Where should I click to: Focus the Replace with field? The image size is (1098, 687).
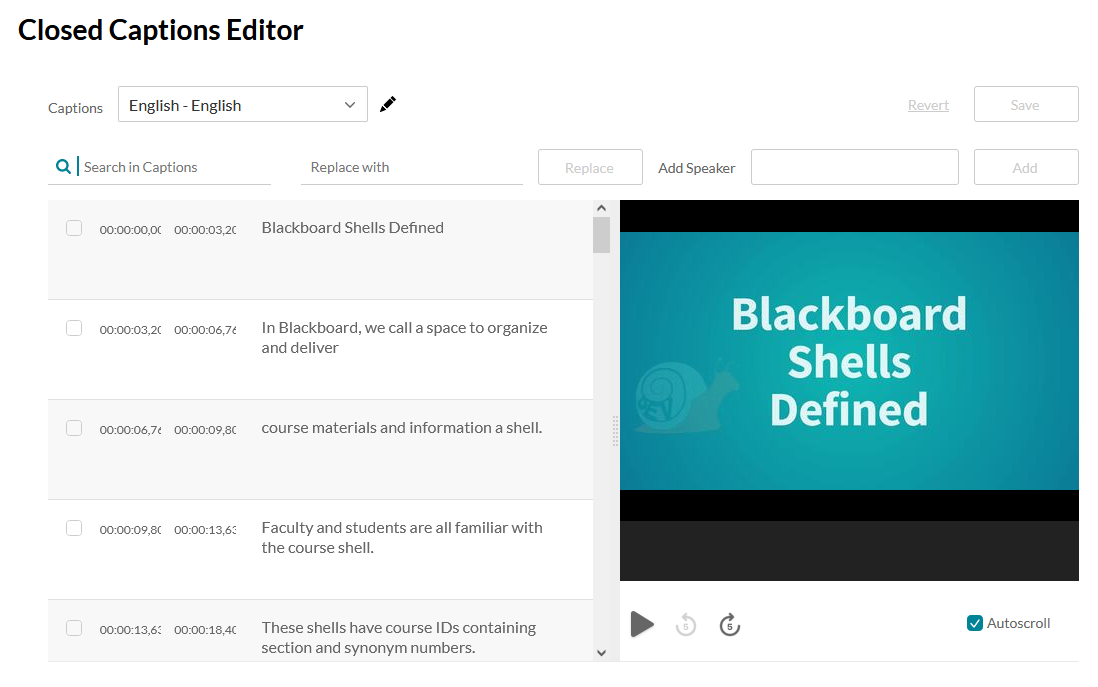(412, 167)
